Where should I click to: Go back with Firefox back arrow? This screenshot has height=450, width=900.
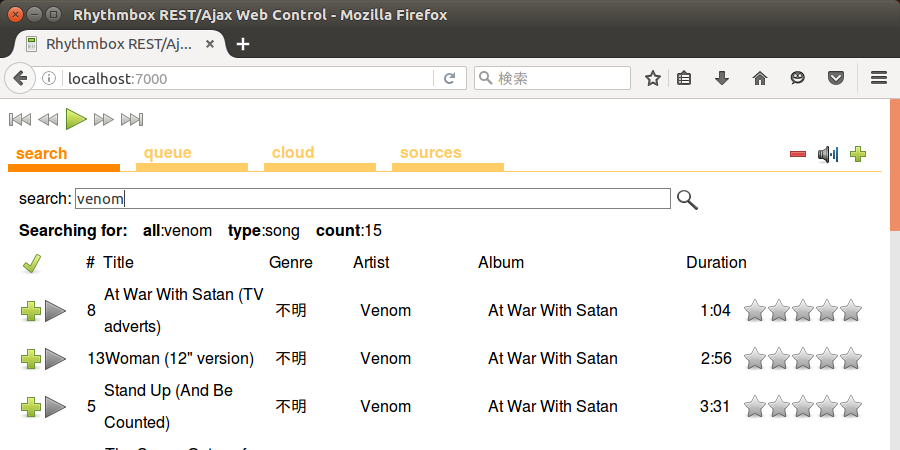[x=20, y=78]
